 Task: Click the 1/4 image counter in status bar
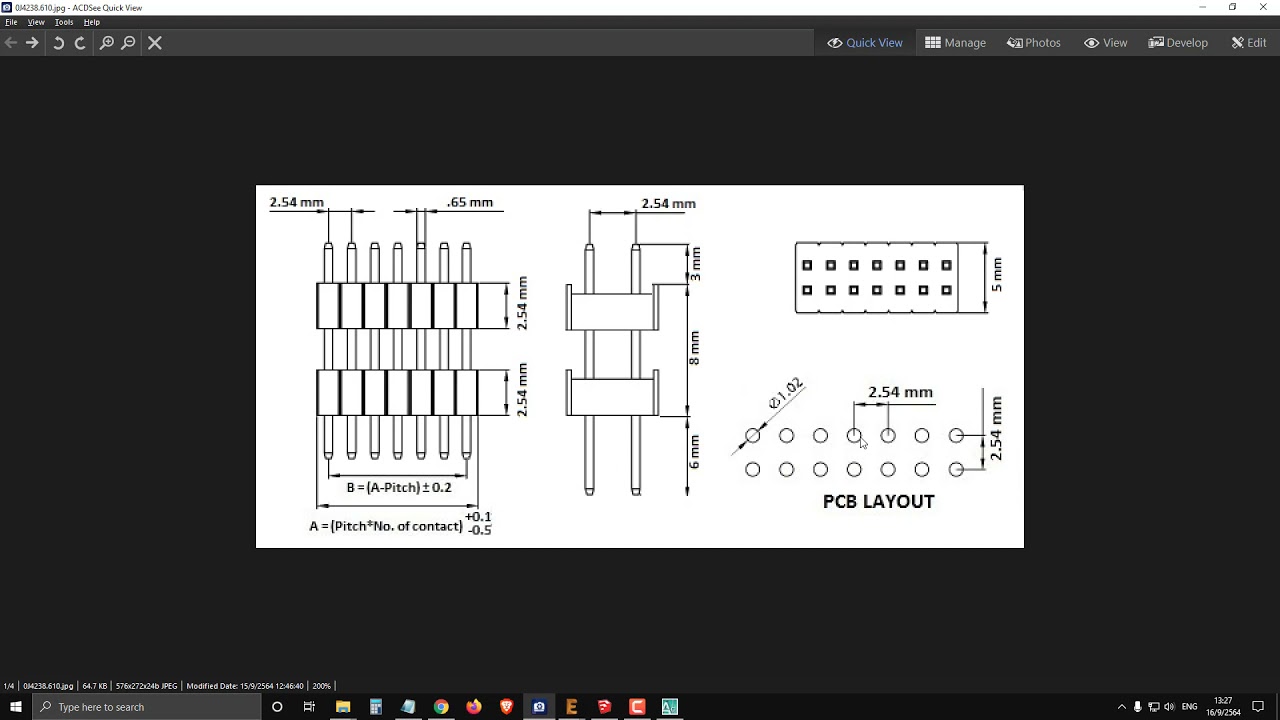pos(9,686)
